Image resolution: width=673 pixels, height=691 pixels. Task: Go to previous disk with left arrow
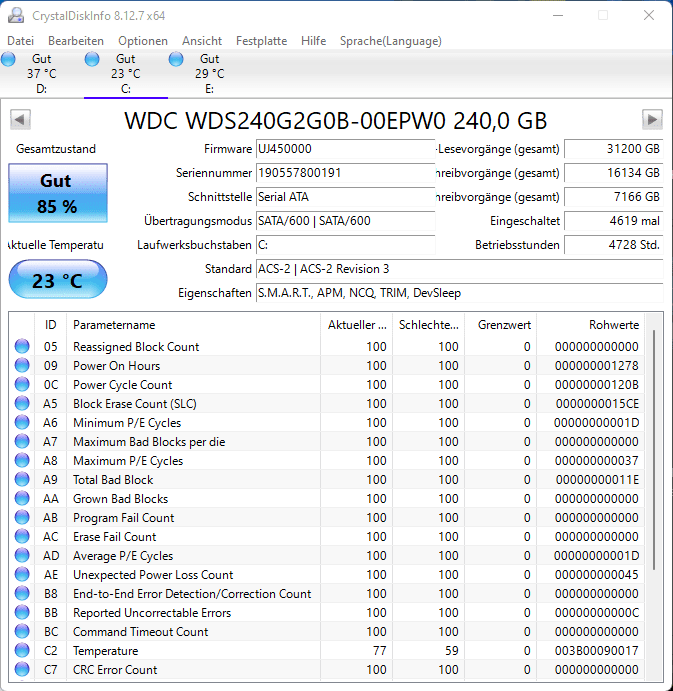click(20, 119)
